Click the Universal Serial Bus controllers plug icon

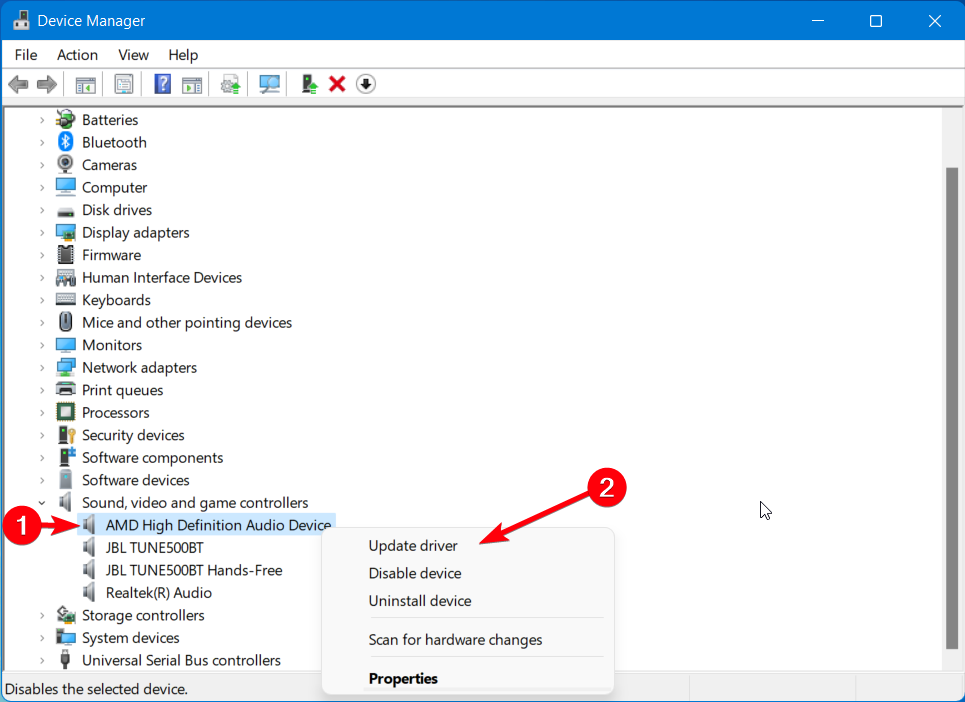coord(65,660)
